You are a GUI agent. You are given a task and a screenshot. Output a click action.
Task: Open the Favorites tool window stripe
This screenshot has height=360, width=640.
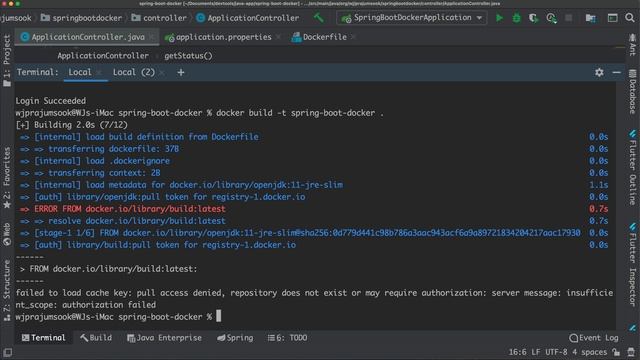7,178
